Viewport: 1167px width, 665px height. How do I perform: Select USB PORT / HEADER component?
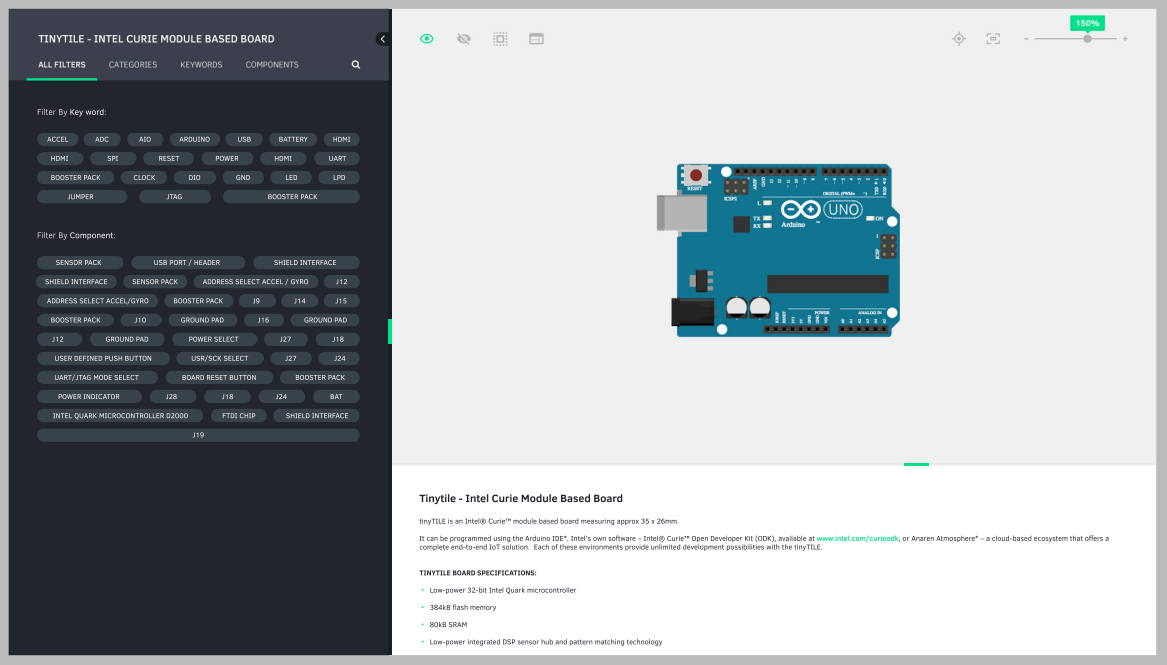click(187, 263)
